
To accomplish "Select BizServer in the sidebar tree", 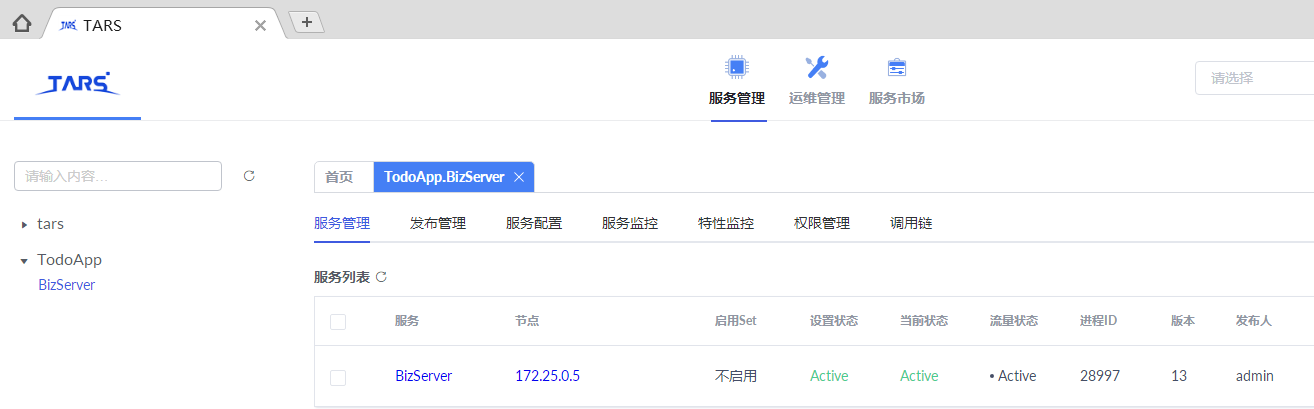I will click(x=66, y=285).
